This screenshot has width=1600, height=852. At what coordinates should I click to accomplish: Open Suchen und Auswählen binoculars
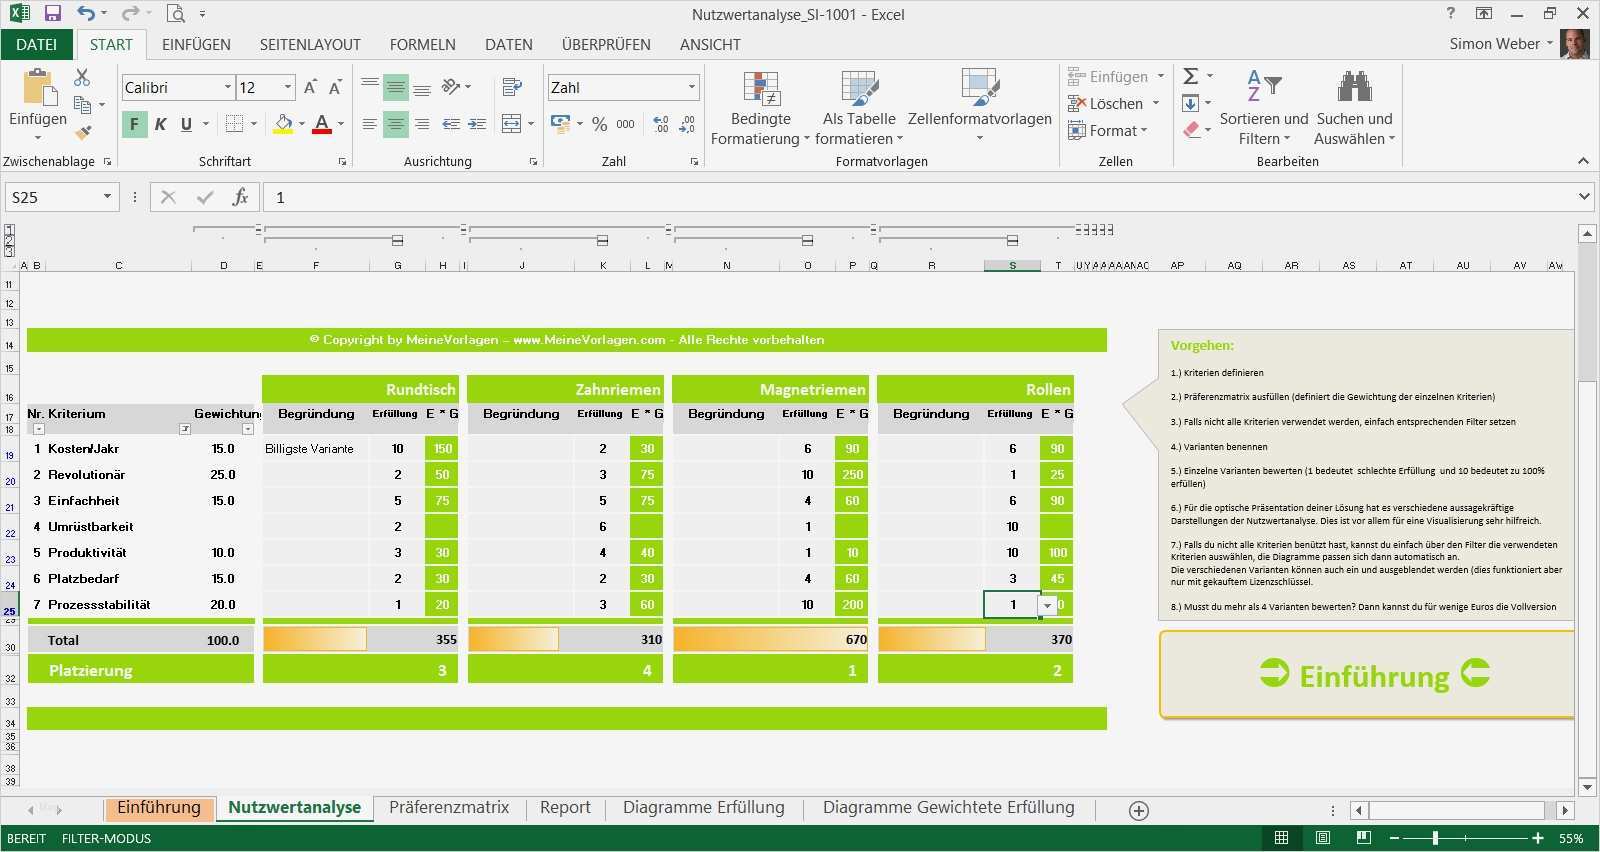tap(1354, 88)
